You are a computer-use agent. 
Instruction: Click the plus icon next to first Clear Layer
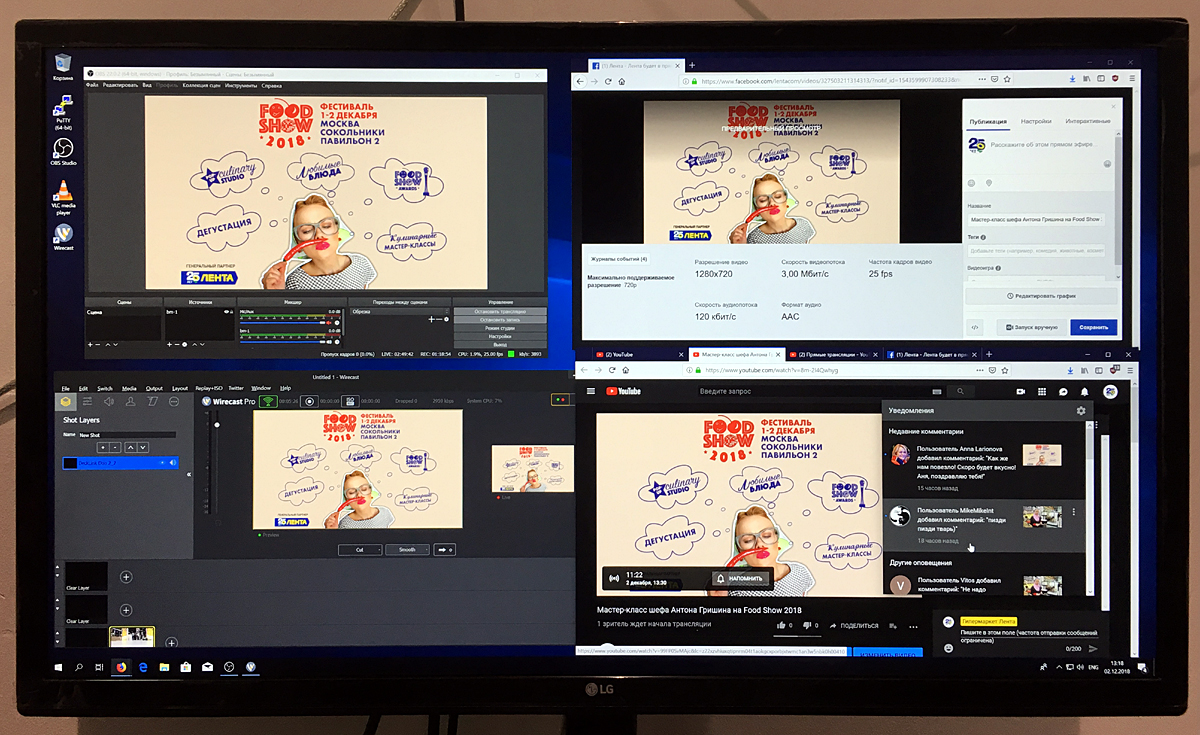coord(126,577)
